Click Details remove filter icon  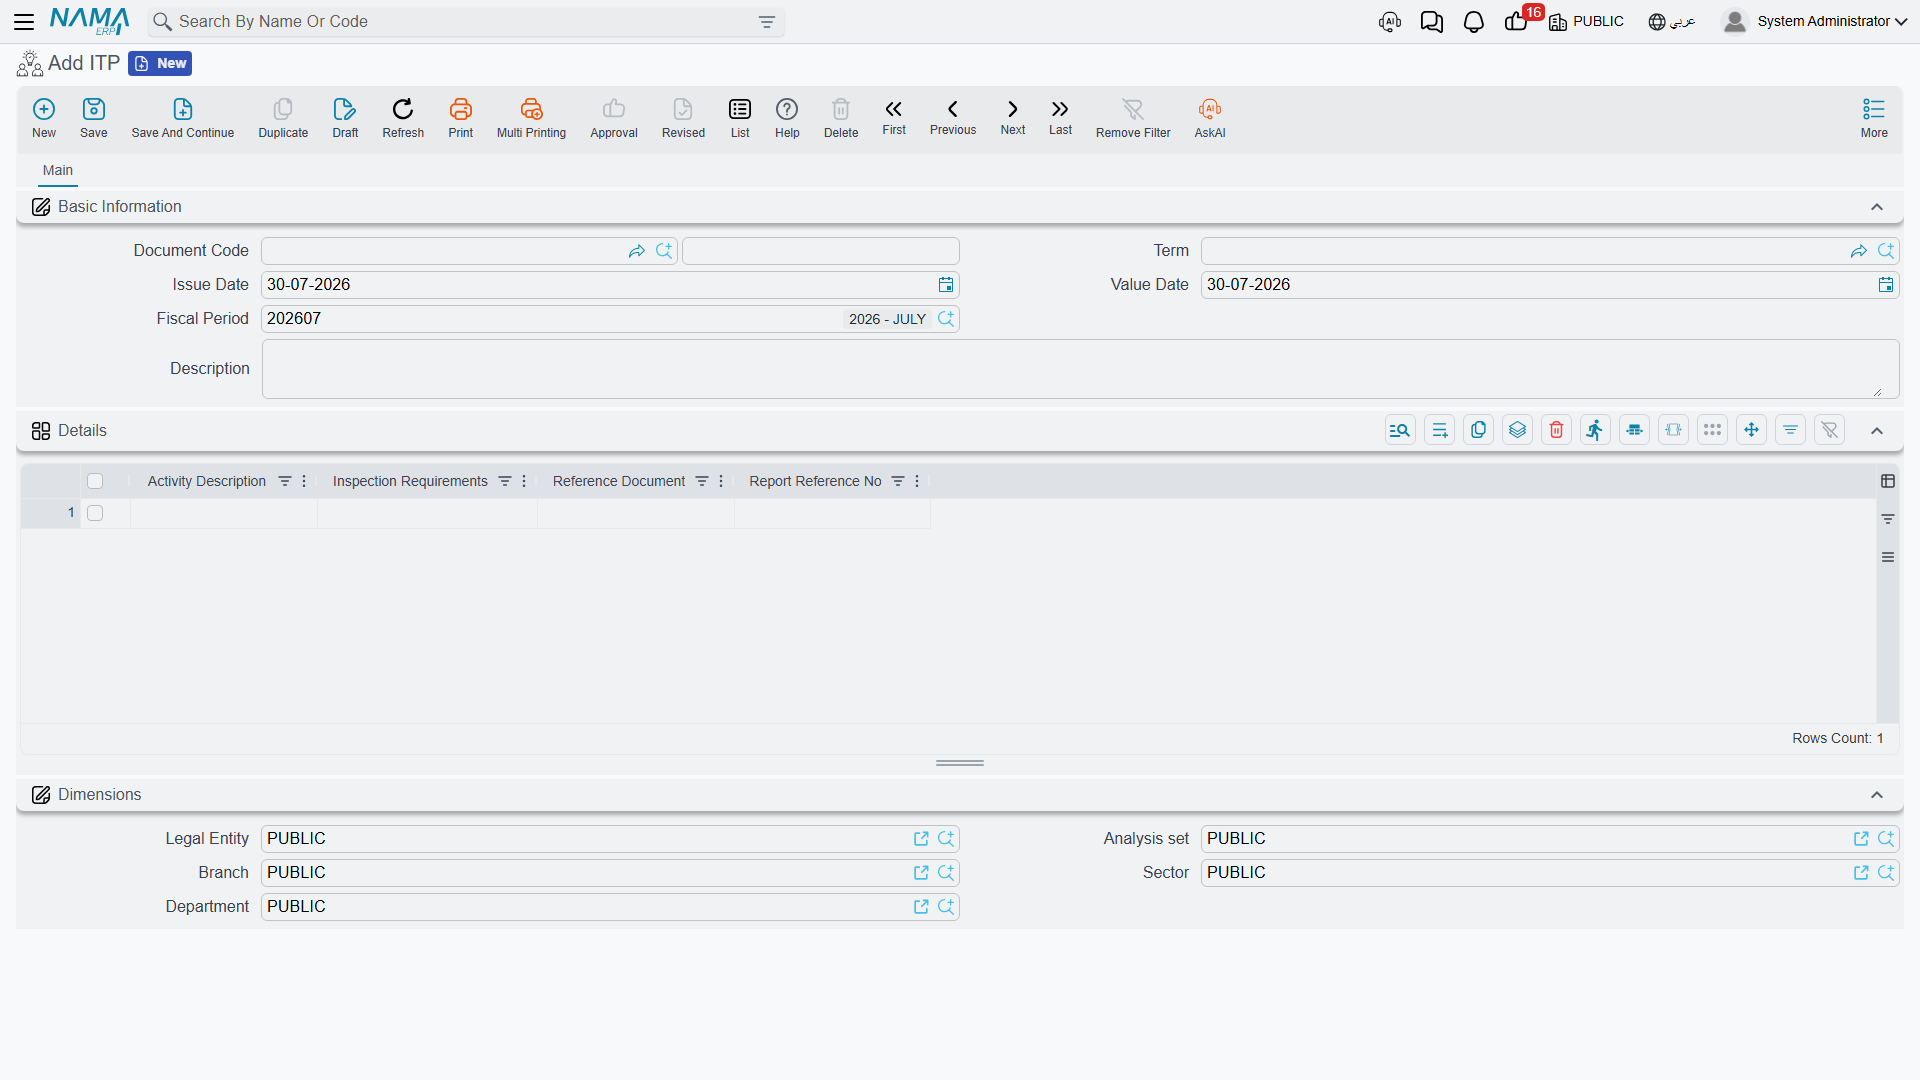tap(1829, 430)
